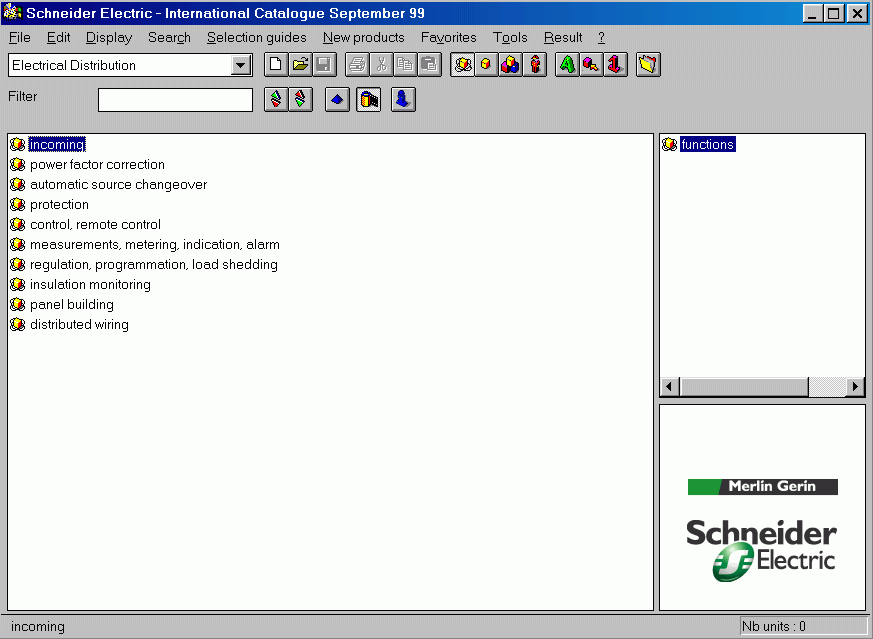This screenshot has height=639, width=873.
Task: Click into the Filter text field
Action: 175,100
